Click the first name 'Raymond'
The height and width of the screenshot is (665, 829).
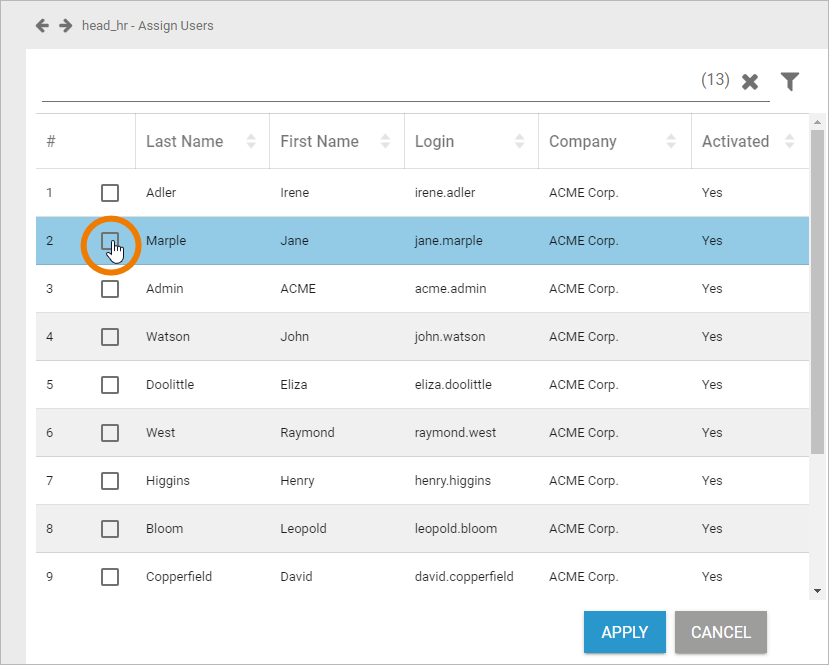(x=307, y=432)
